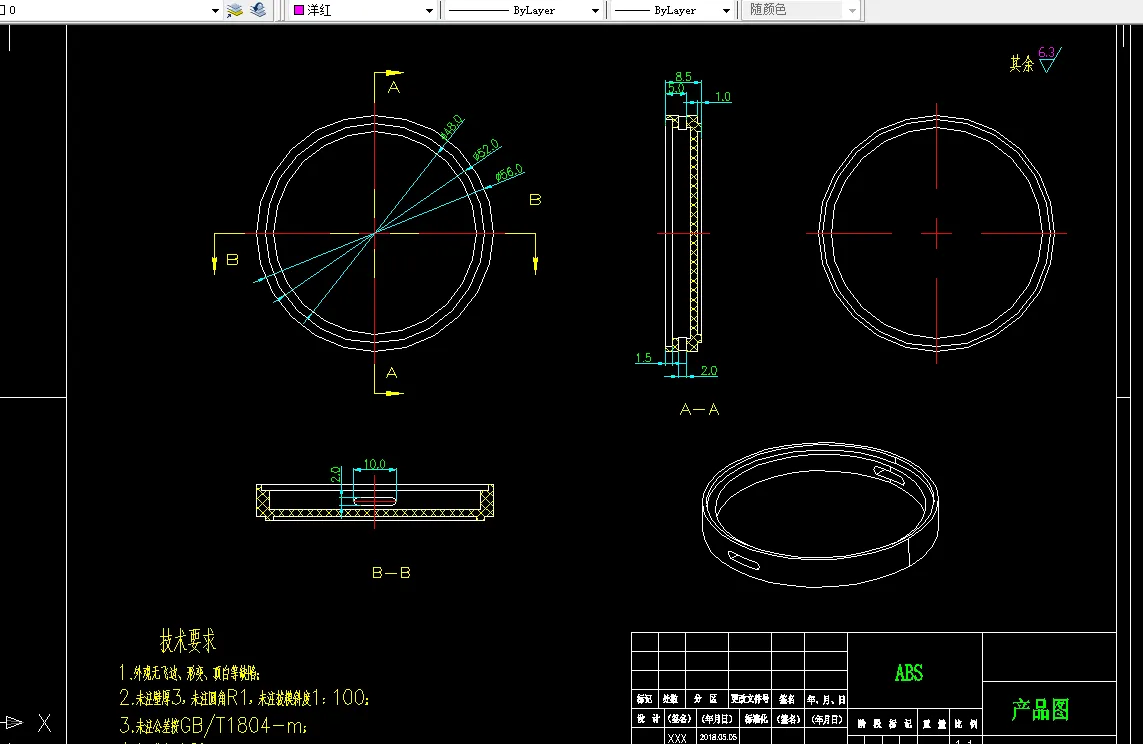Click the Layer Previous icon
Image resolution: width=1143 pixels, height=744 pixels.
tap(258, 10)
